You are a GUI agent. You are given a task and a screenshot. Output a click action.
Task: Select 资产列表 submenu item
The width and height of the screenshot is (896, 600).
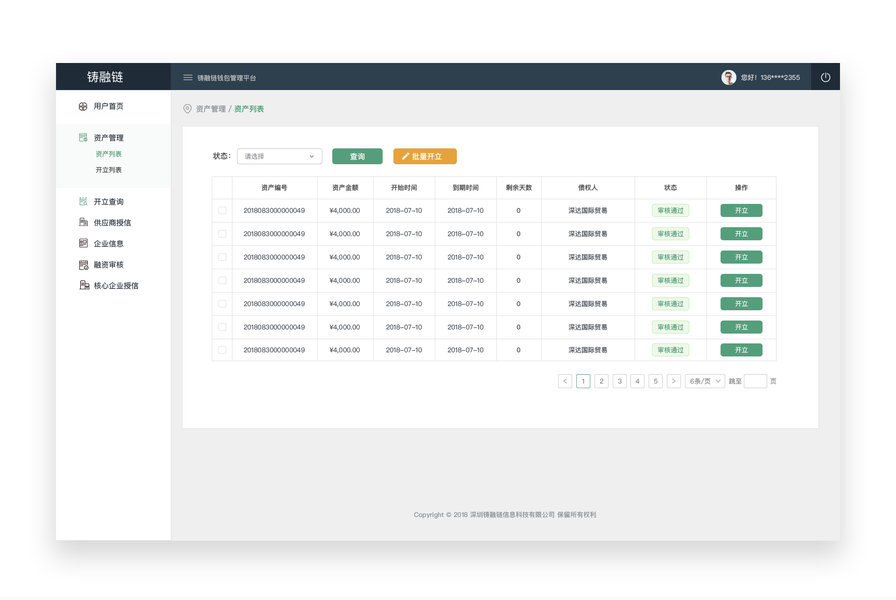(109, 154)
